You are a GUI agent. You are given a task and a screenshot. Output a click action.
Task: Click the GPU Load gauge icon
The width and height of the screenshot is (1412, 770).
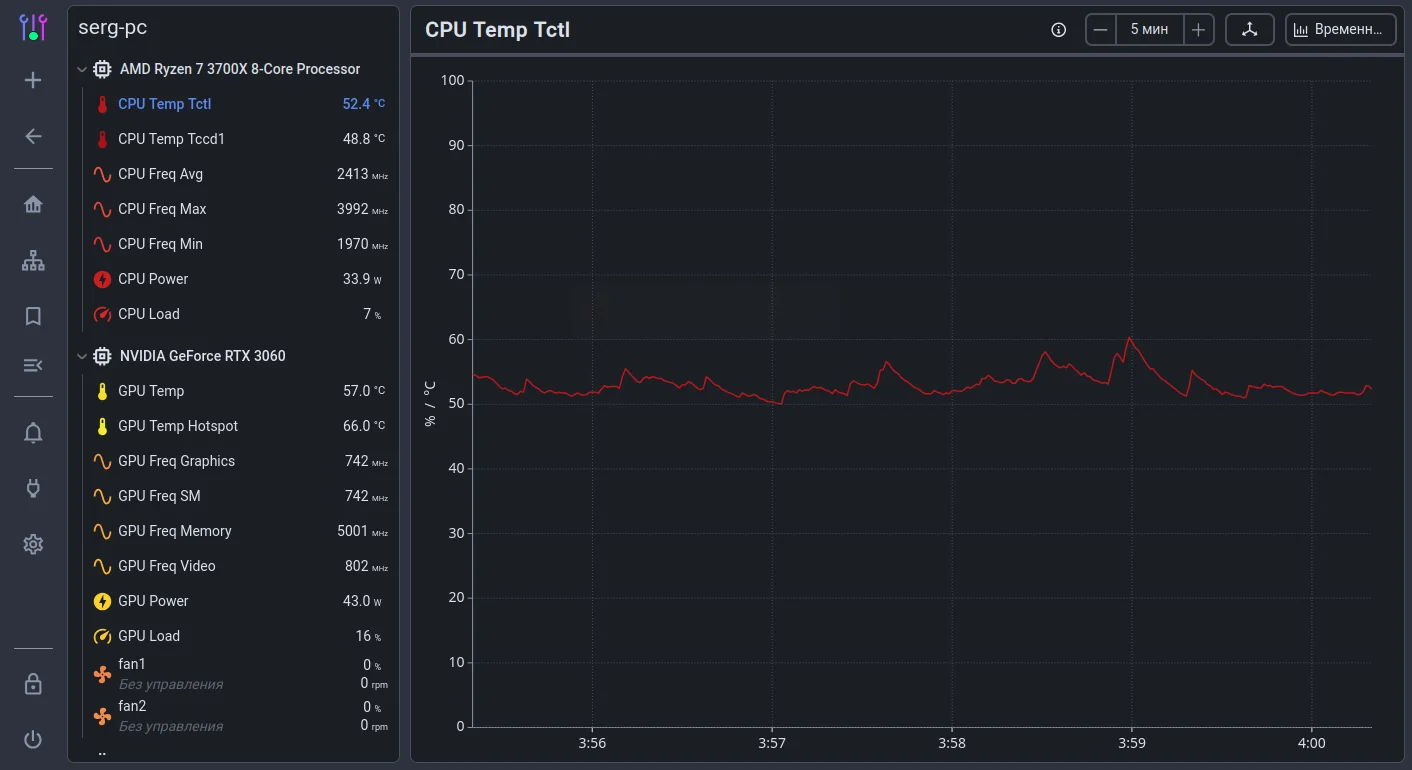coord(102,636)
